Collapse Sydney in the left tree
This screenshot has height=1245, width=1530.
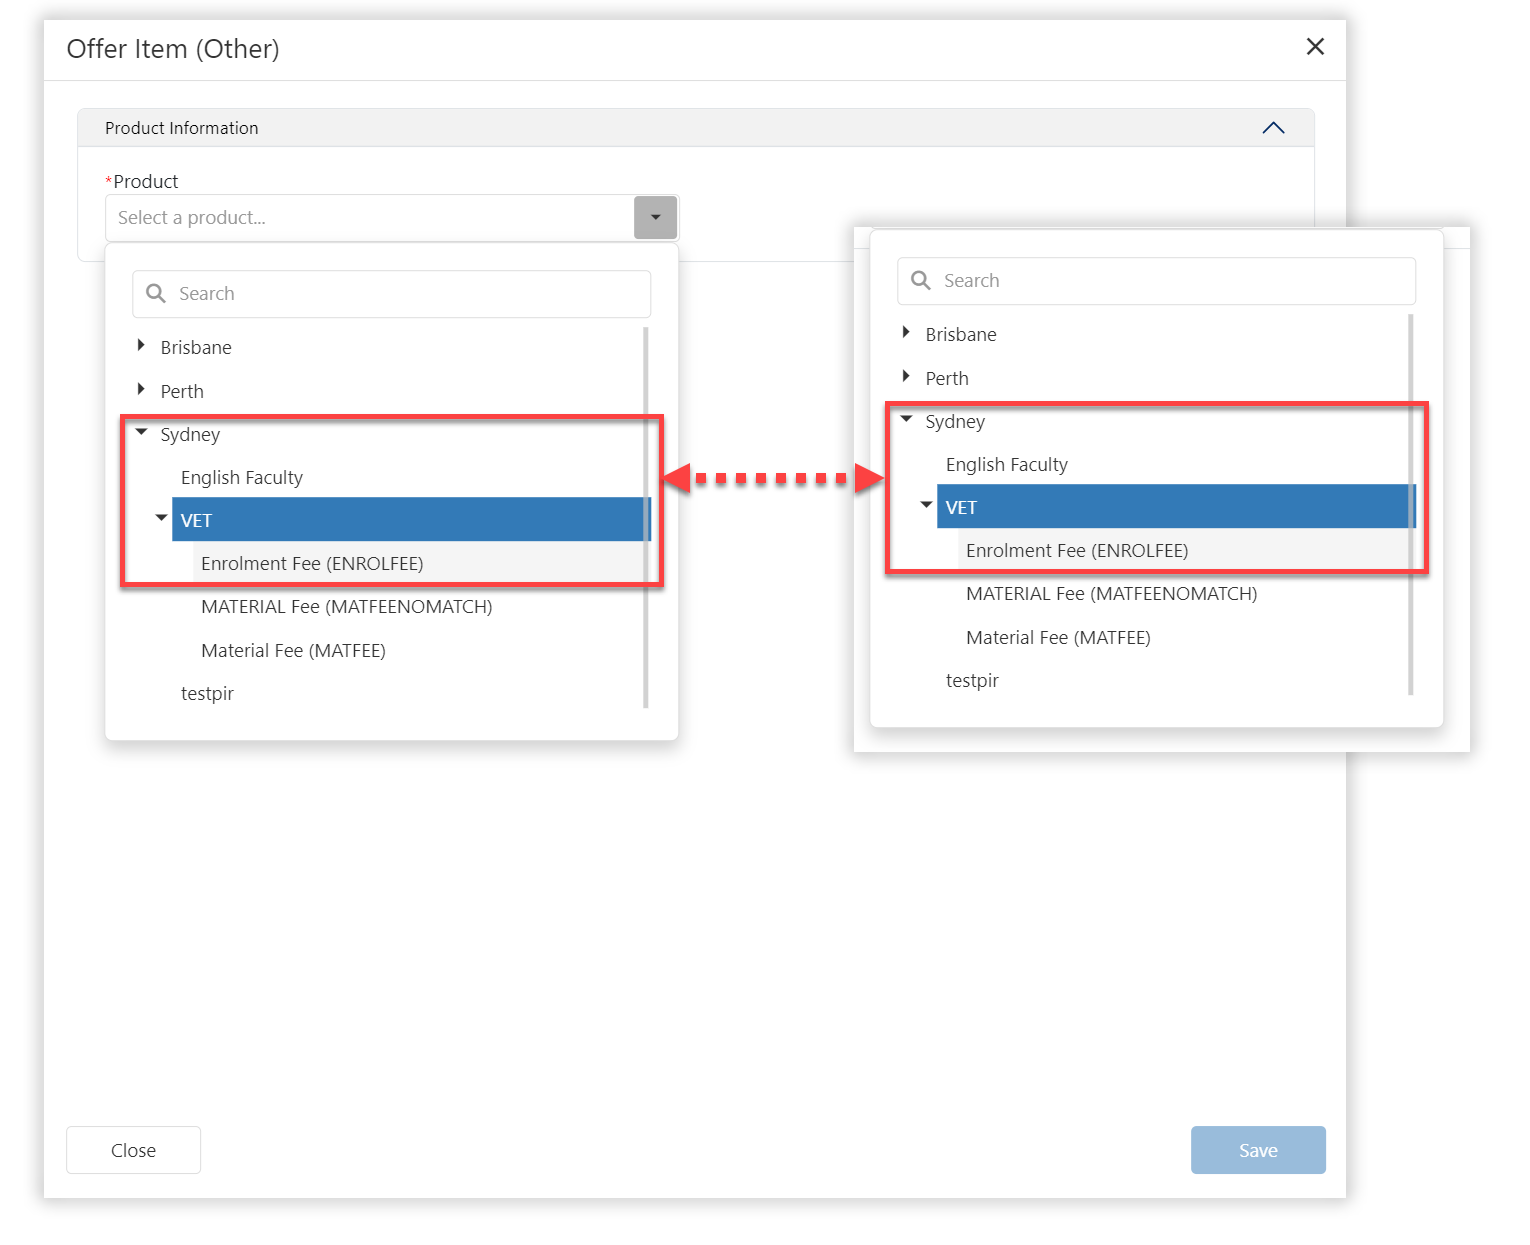(x=141, y=432)
